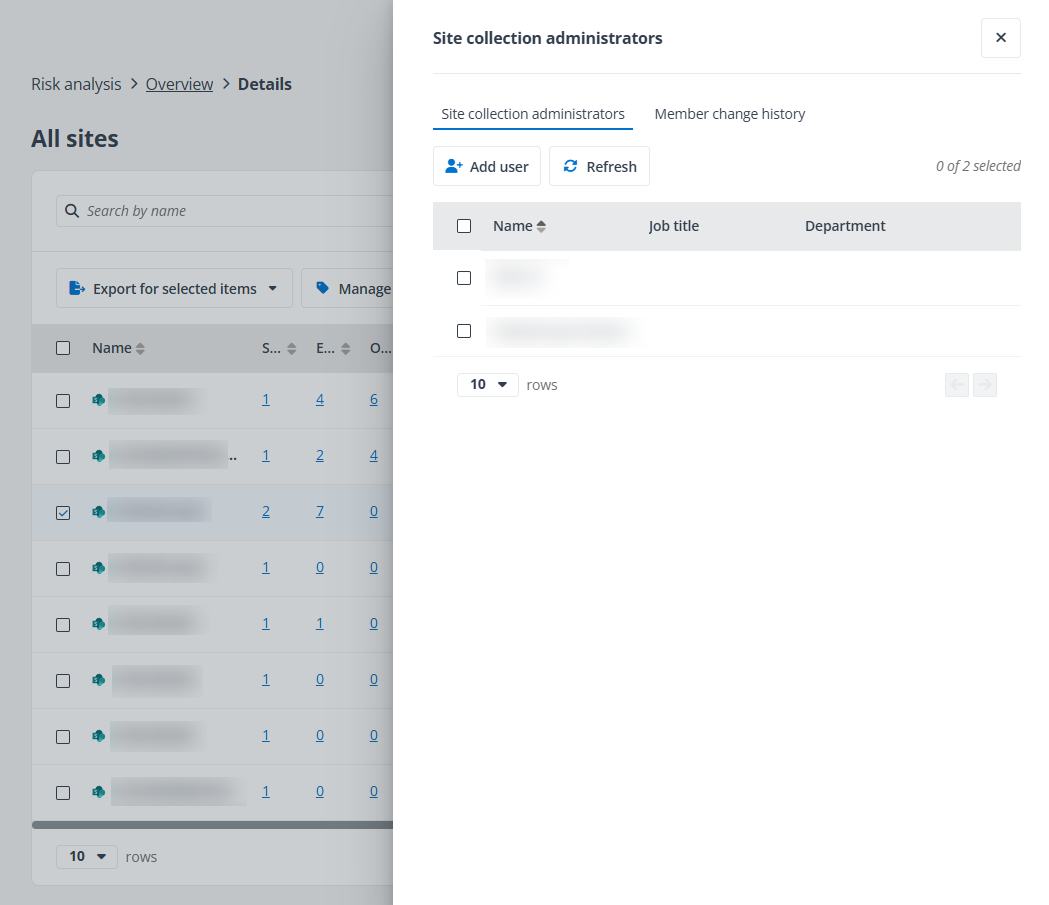Refresh the administrators list
This screenshot has width=1049, height=905.
click(x=599, y=166)
